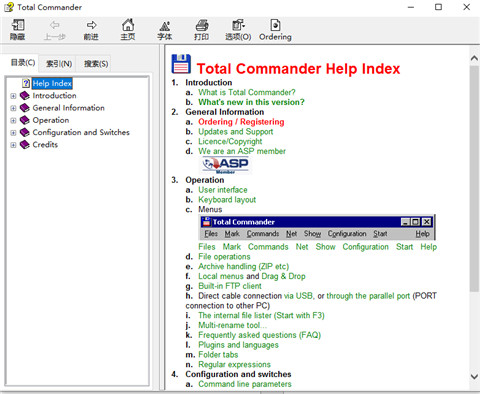Screen dimensions: 480x394
Task: Expand the General Information tree node
Action: [13, 108]
